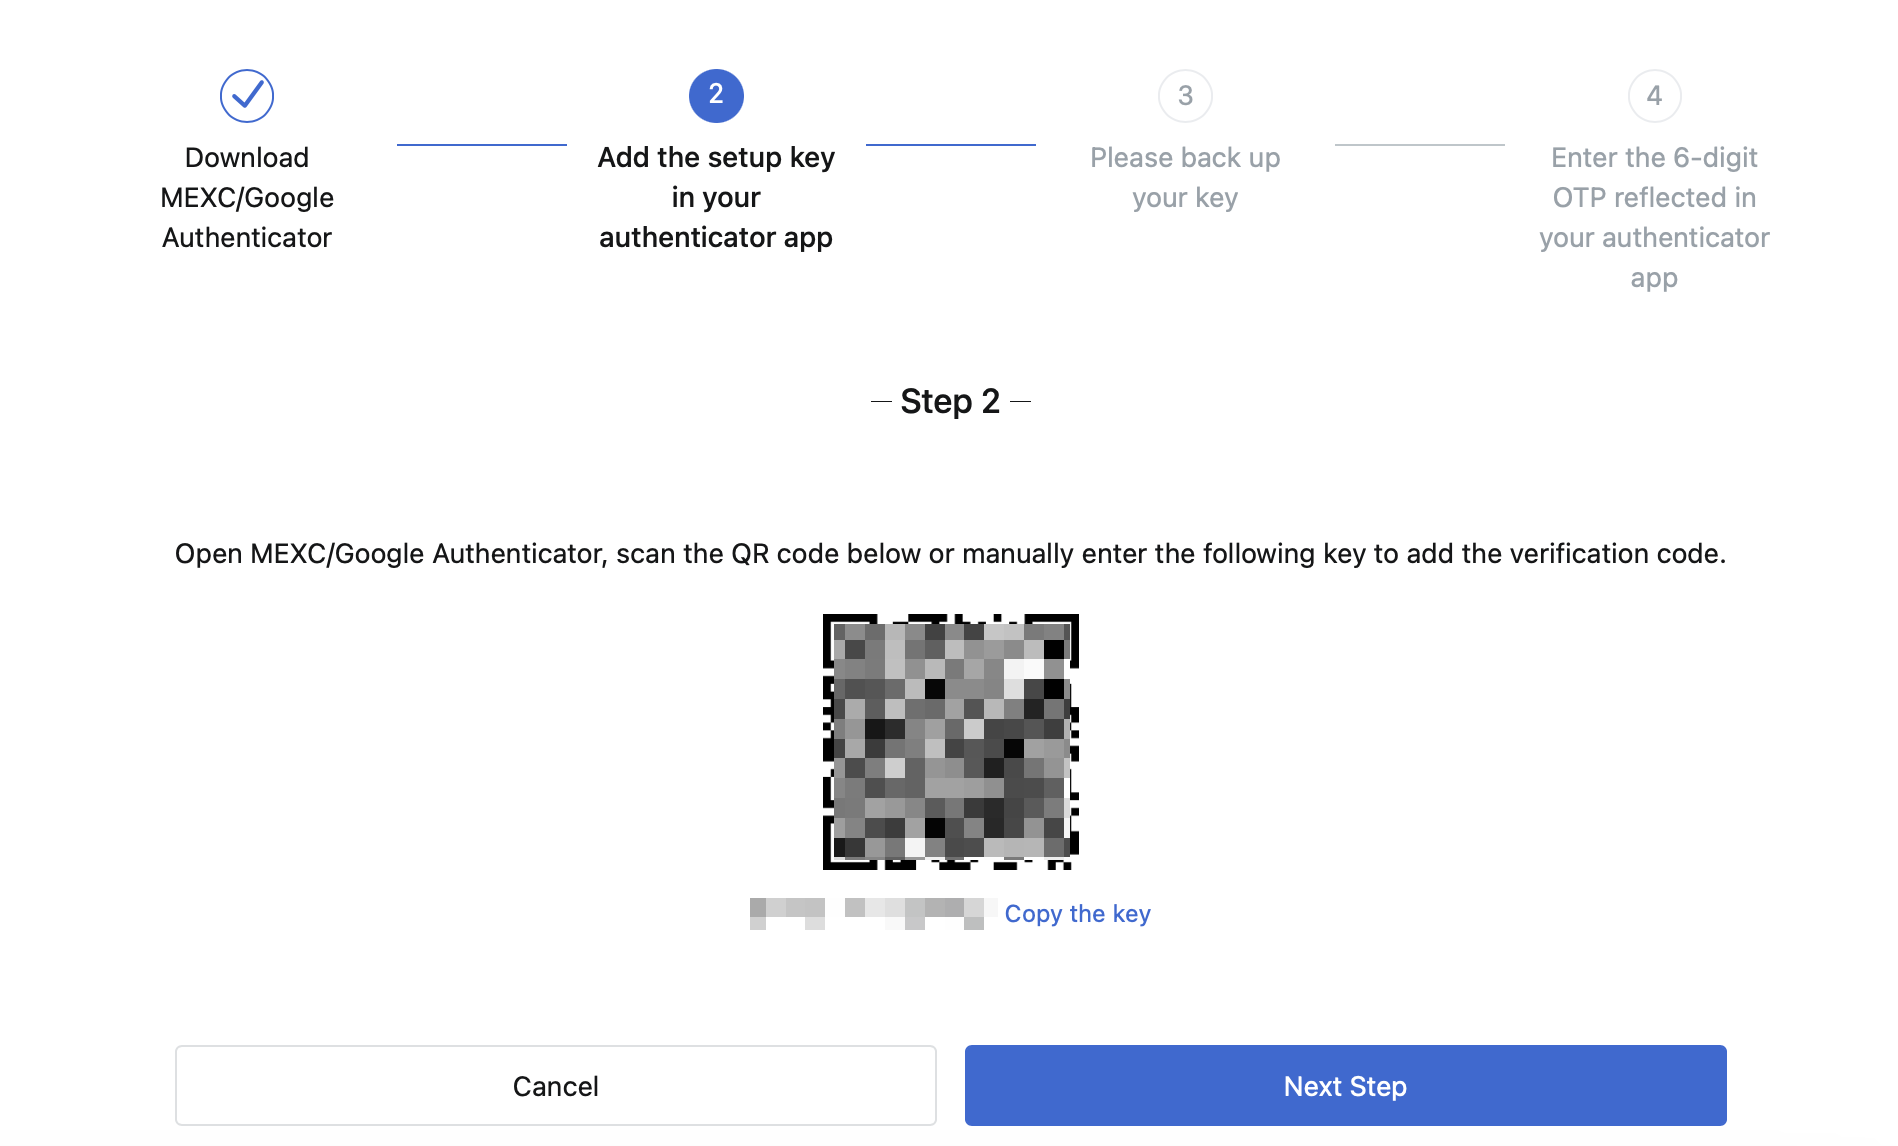Click the grey line between steps 3 and 4

point(1420,145)
